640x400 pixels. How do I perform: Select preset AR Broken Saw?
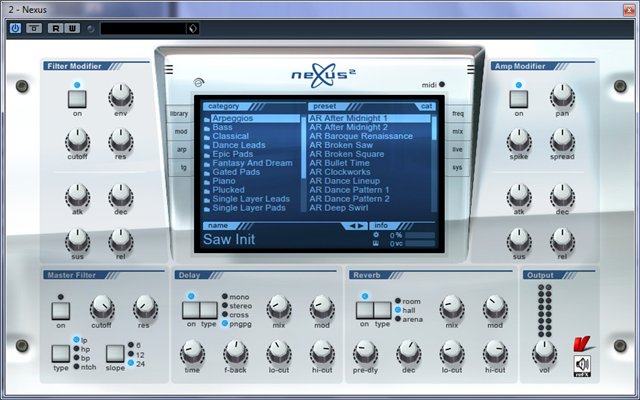tap(369, 145)
